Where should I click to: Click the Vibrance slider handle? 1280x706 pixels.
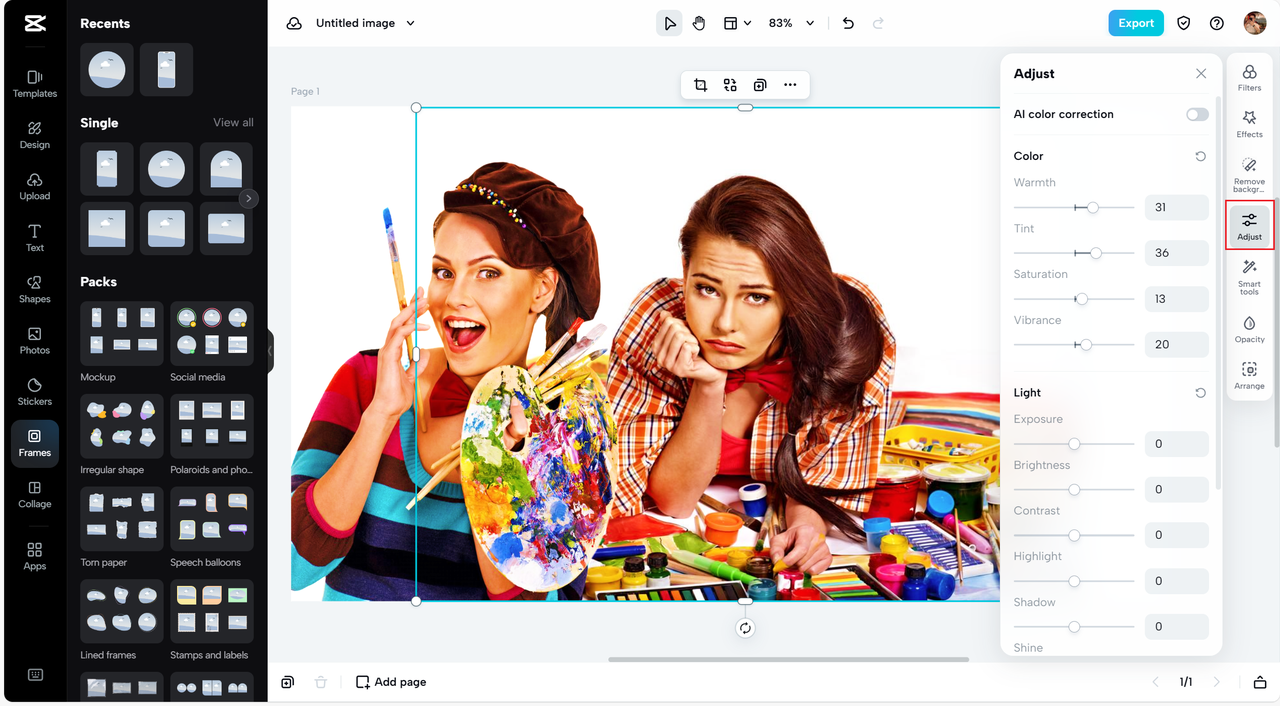[x=1086, y=345]
